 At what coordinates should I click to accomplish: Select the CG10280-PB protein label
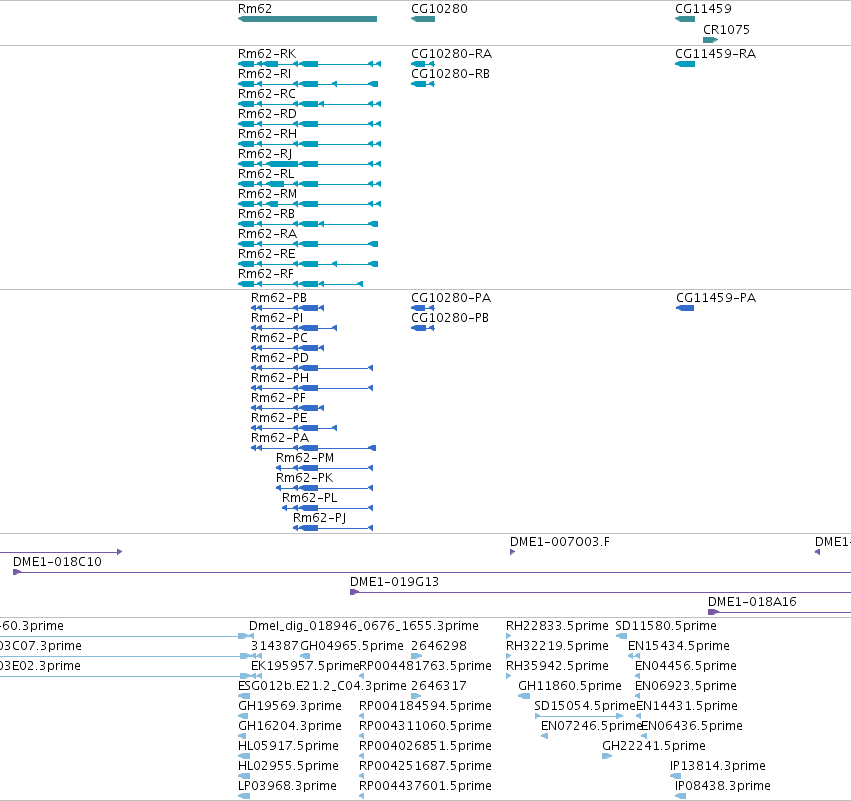450,318
